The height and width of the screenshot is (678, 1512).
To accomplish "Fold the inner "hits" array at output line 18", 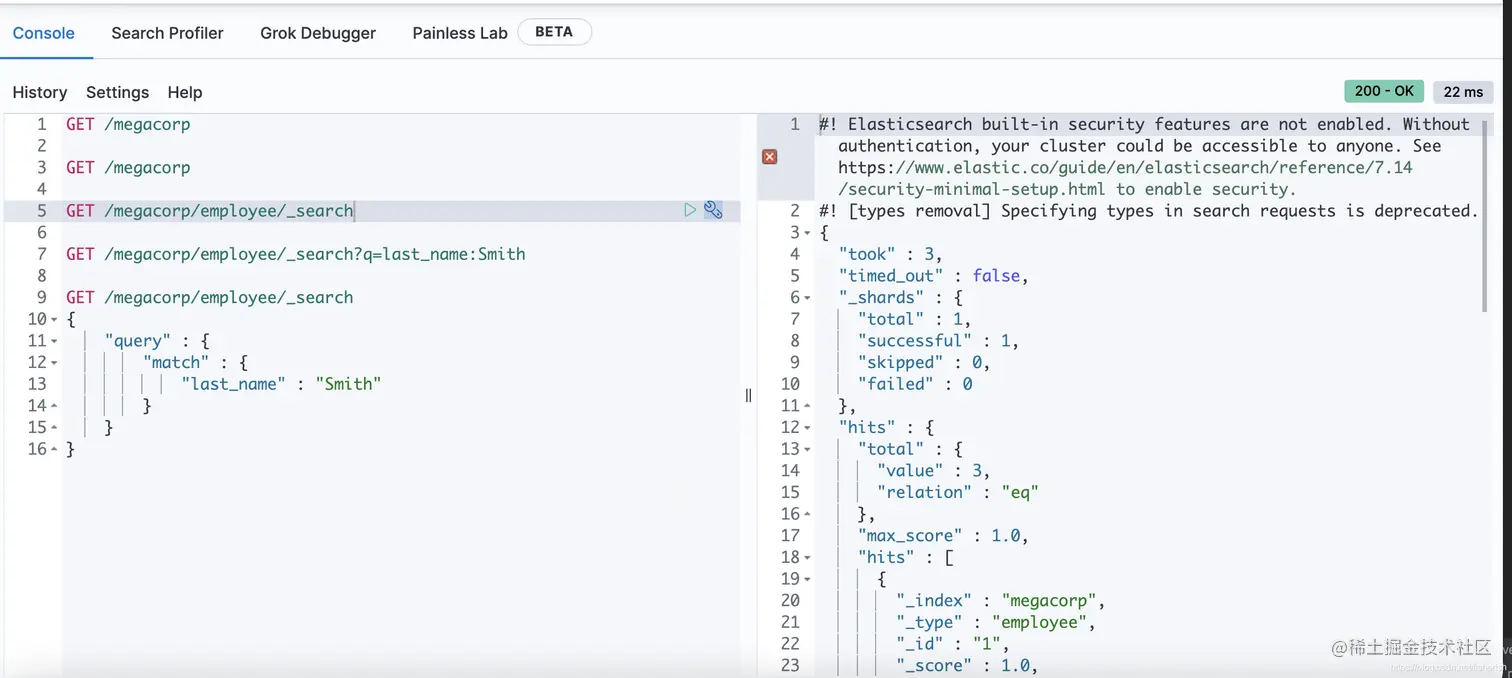I will tap(808, 558).
